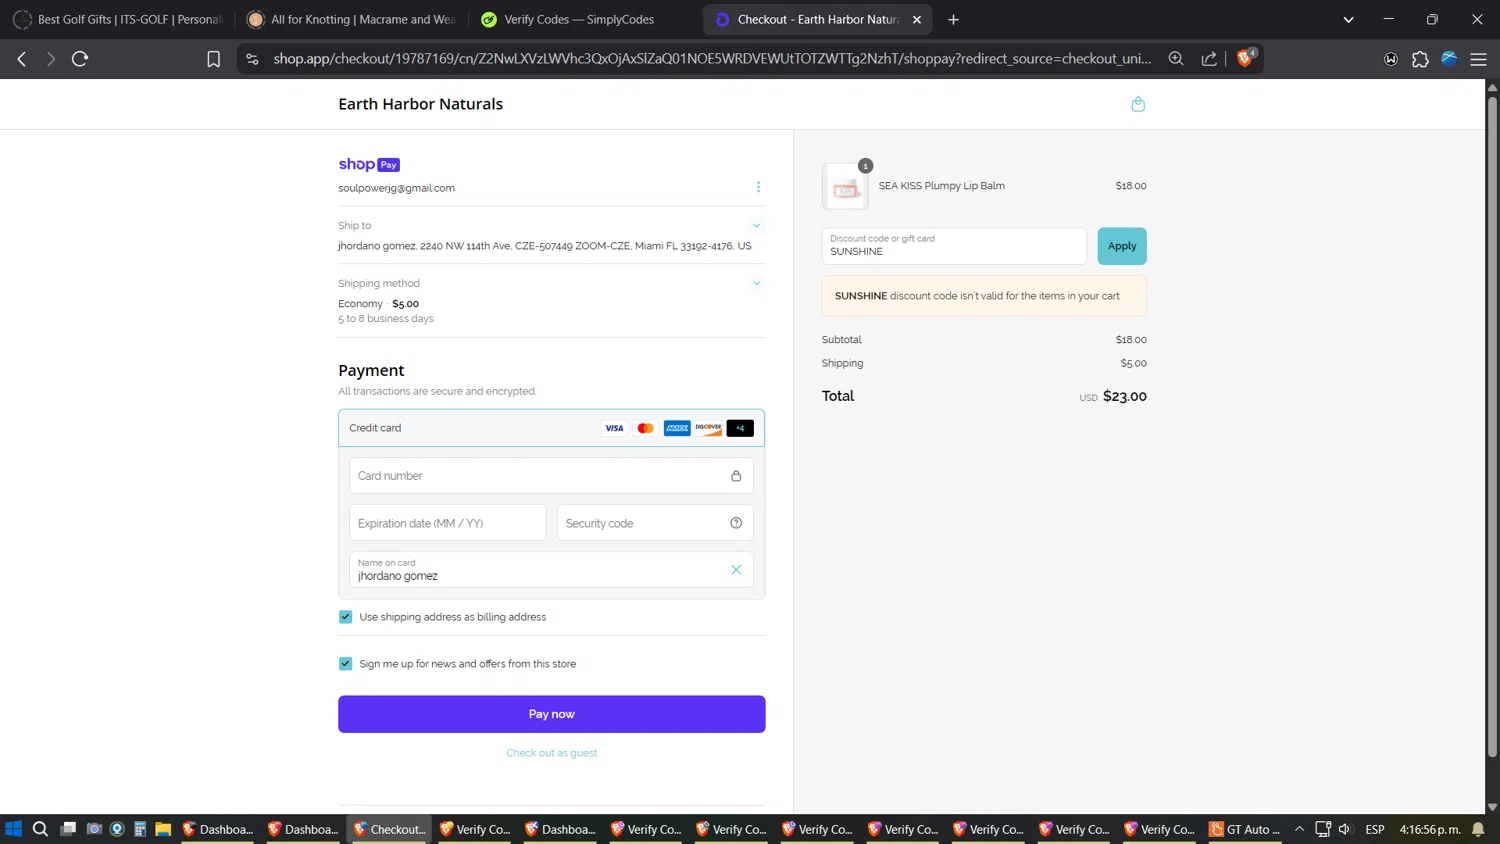Click the zoom magnifier icon in address bar
The width and height of the screenshot is (1500, 844).
click(x=1176, y=59)
